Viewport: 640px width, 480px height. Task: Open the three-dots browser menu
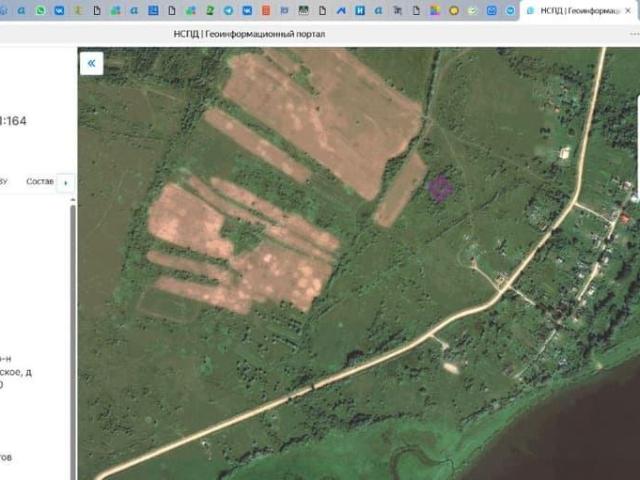click(x=634, y=34)
